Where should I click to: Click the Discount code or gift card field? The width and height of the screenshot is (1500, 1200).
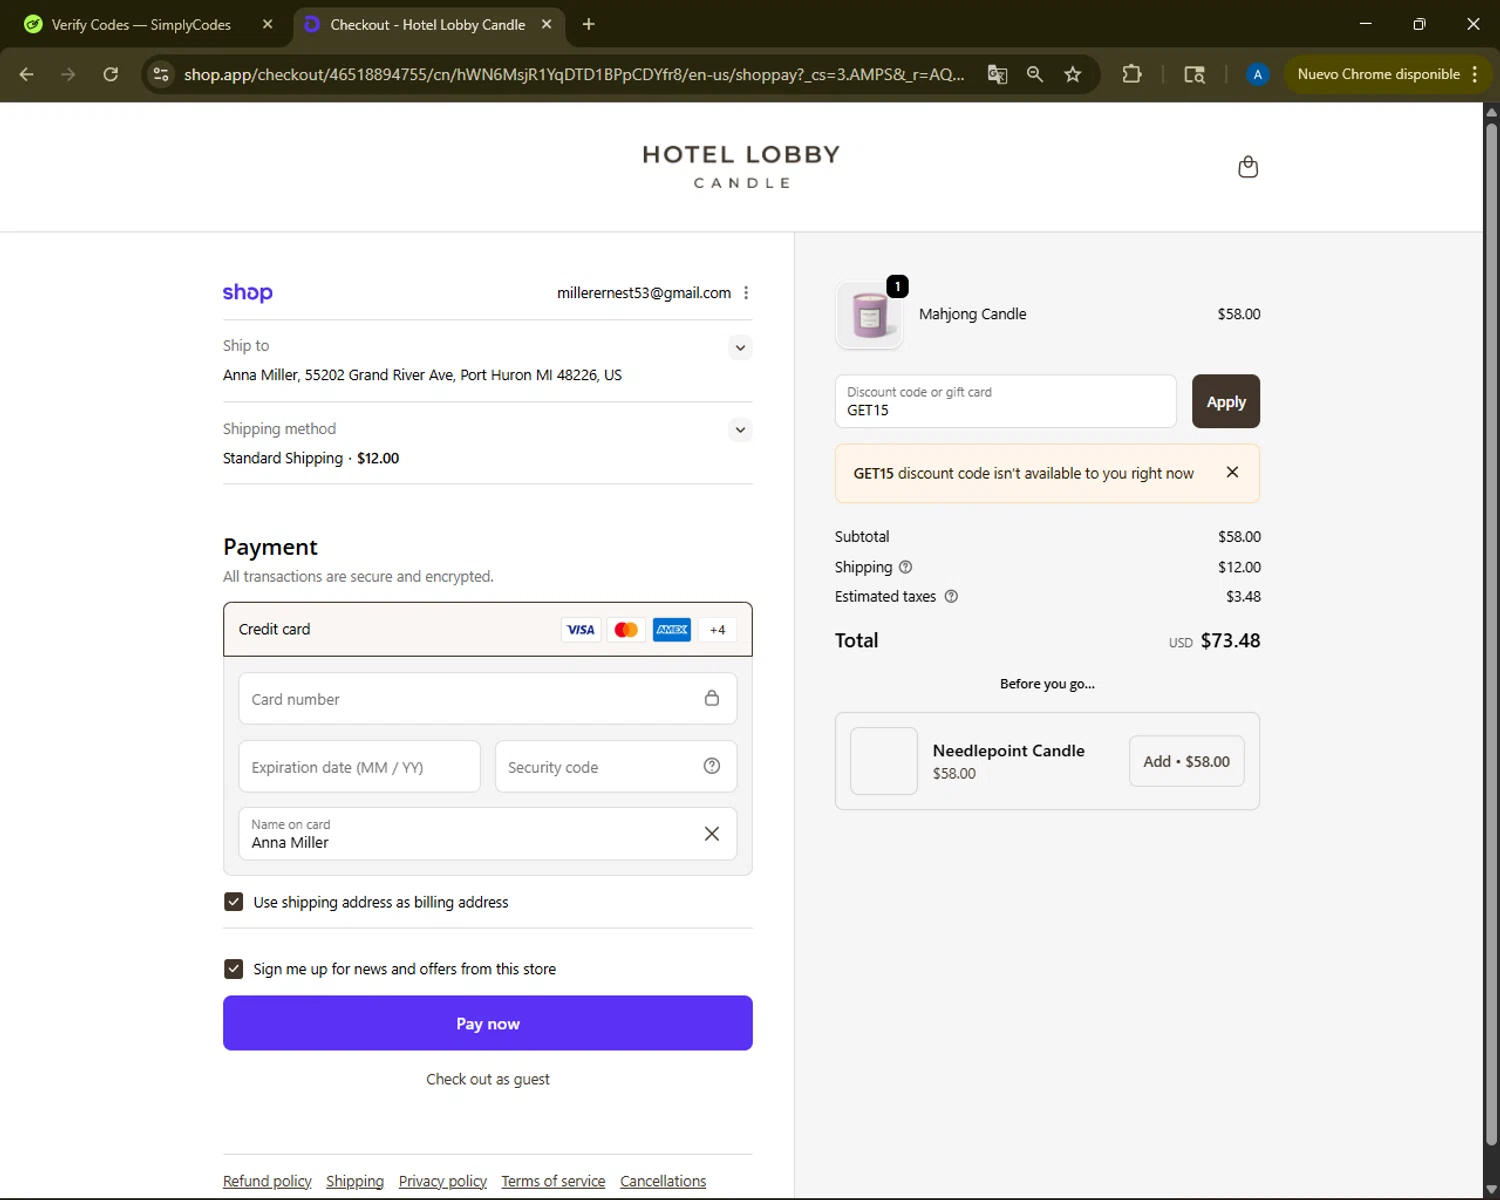click(x=1006, y=401)
